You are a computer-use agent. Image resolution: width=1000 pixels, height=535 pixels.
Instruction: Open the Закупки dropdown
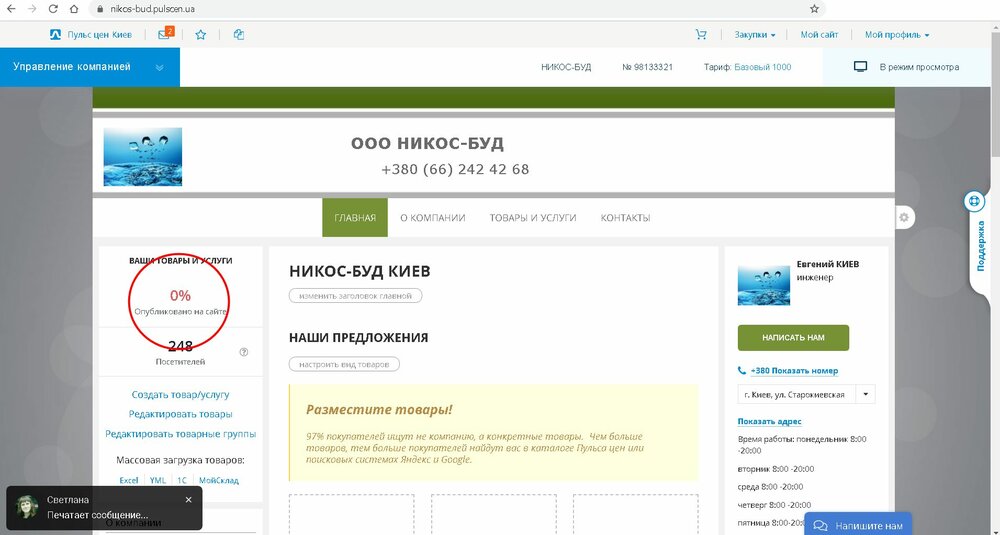coord(754,35)
